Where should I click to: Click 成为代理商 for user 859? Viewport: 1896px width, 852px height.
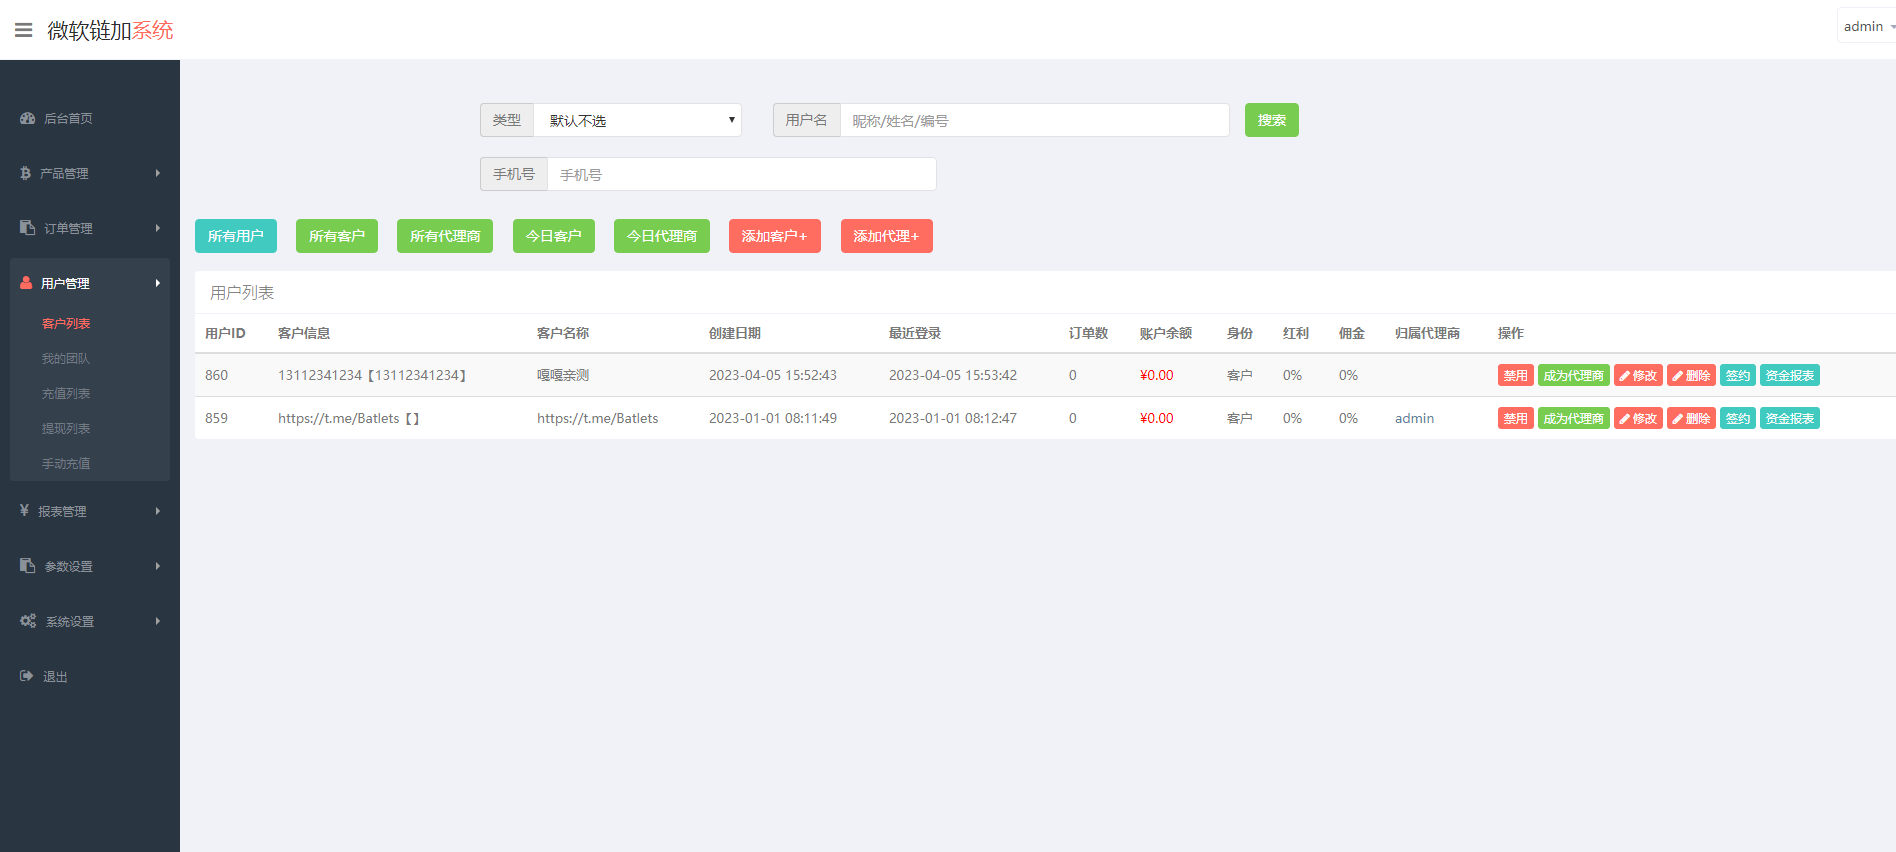(x=1573, y=419)
